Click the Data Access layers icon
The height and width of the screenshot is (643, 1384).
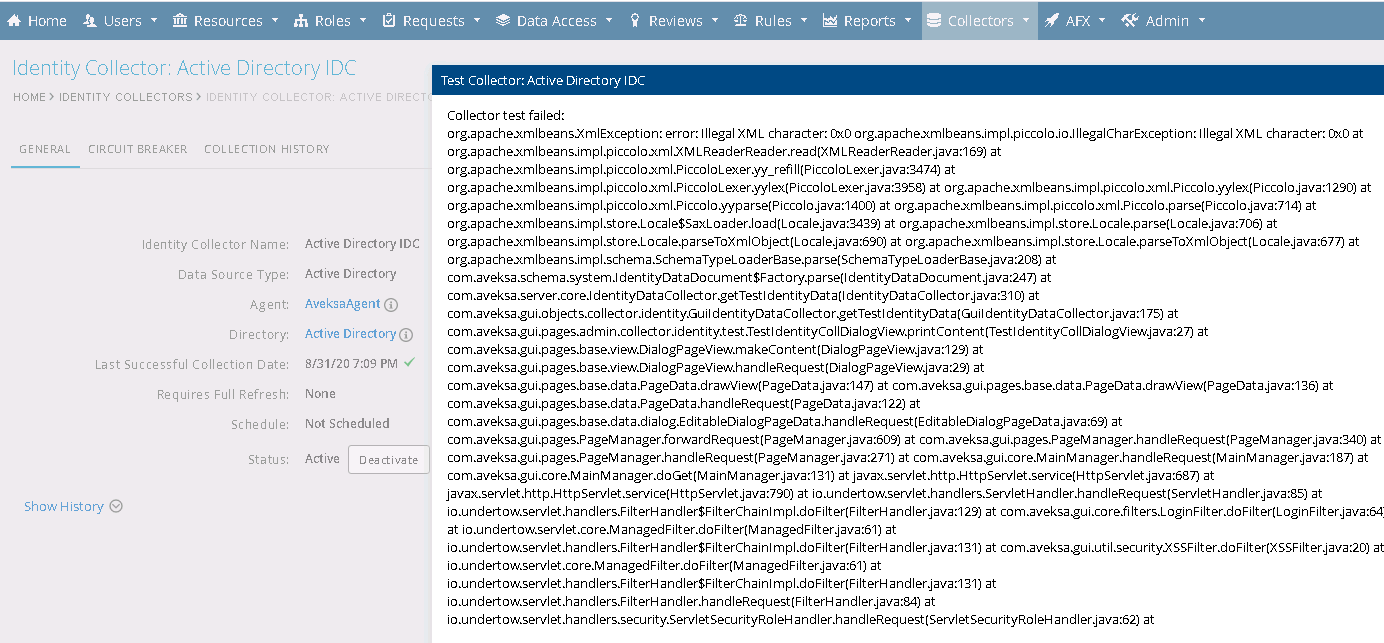503,21
